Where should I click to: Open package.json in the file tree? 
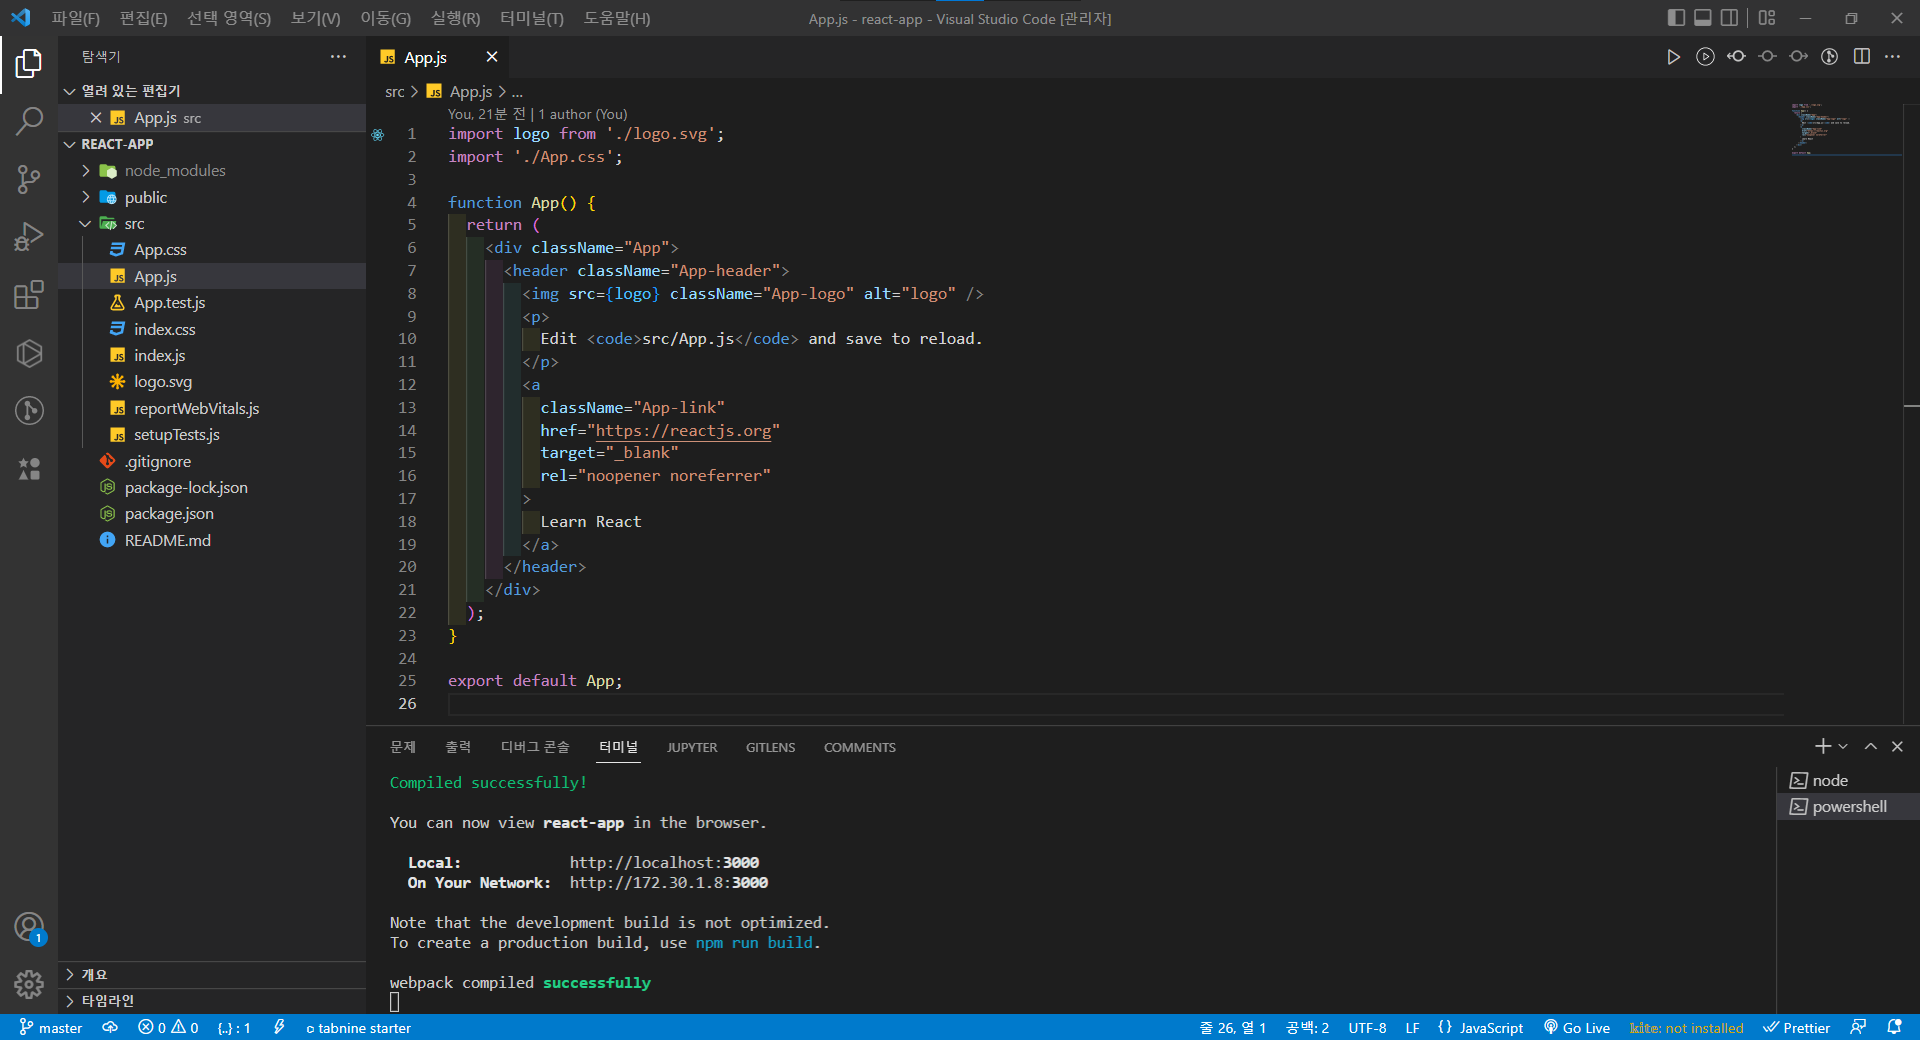212,514
